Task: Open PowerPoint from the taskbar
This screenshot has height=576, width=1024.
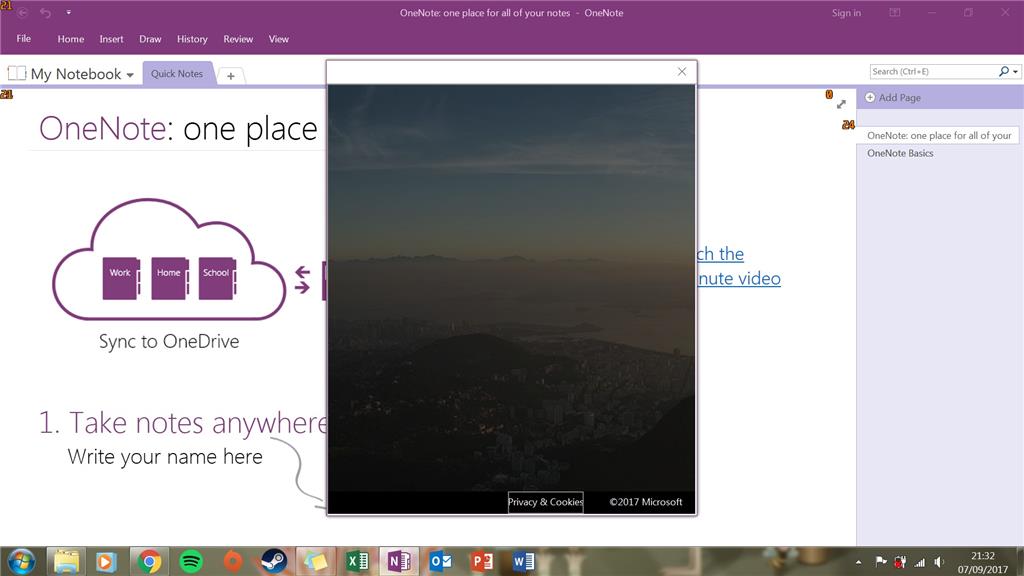Action: 482,561
